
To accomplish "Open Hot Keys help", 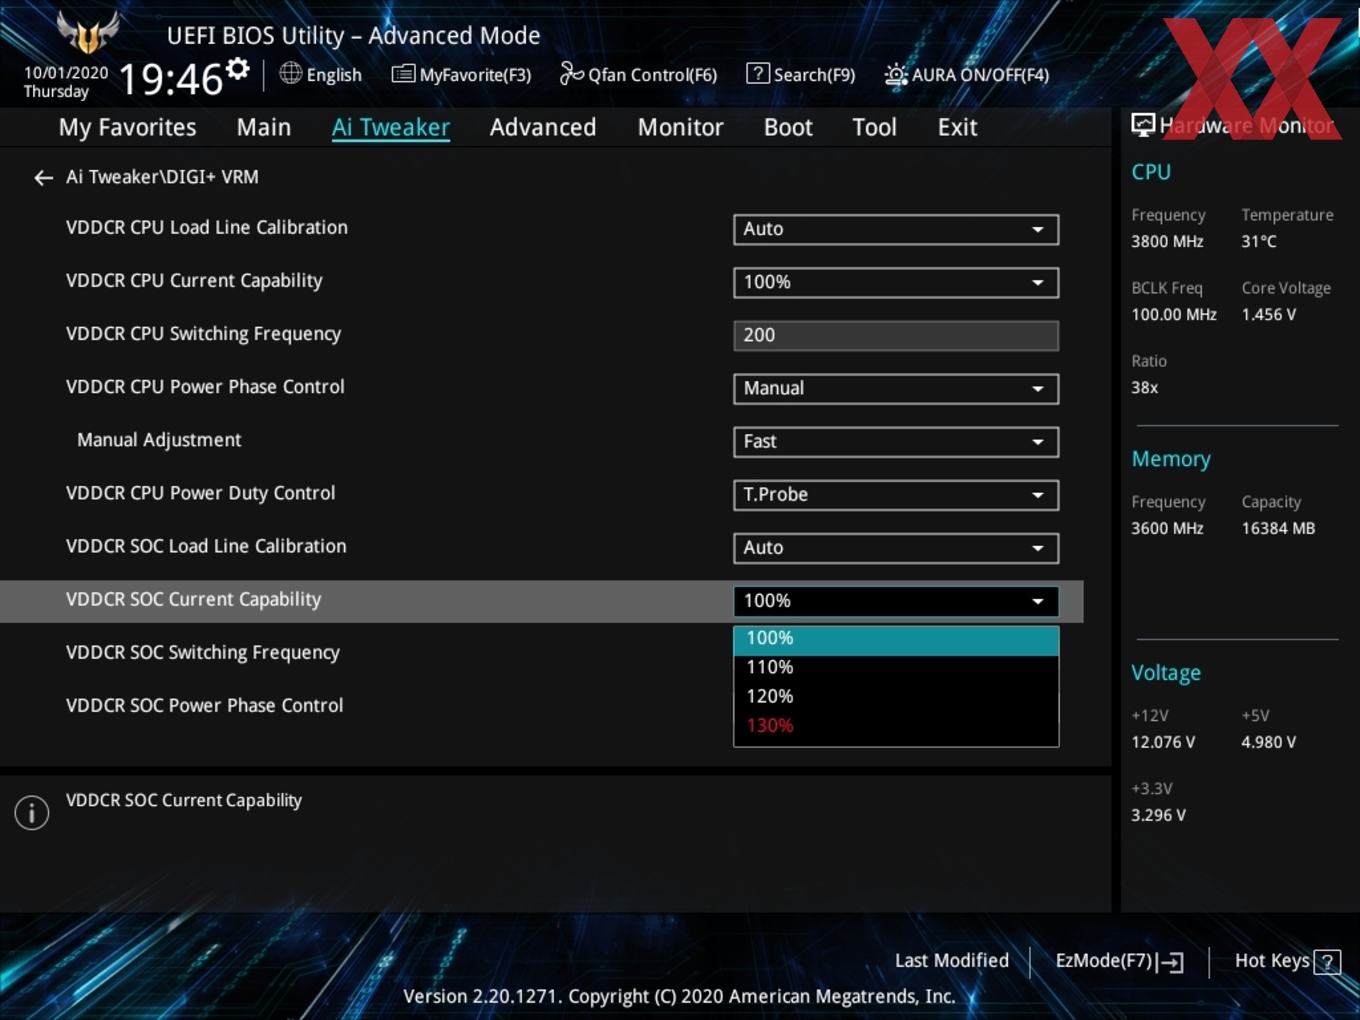I will point(1286,961).
